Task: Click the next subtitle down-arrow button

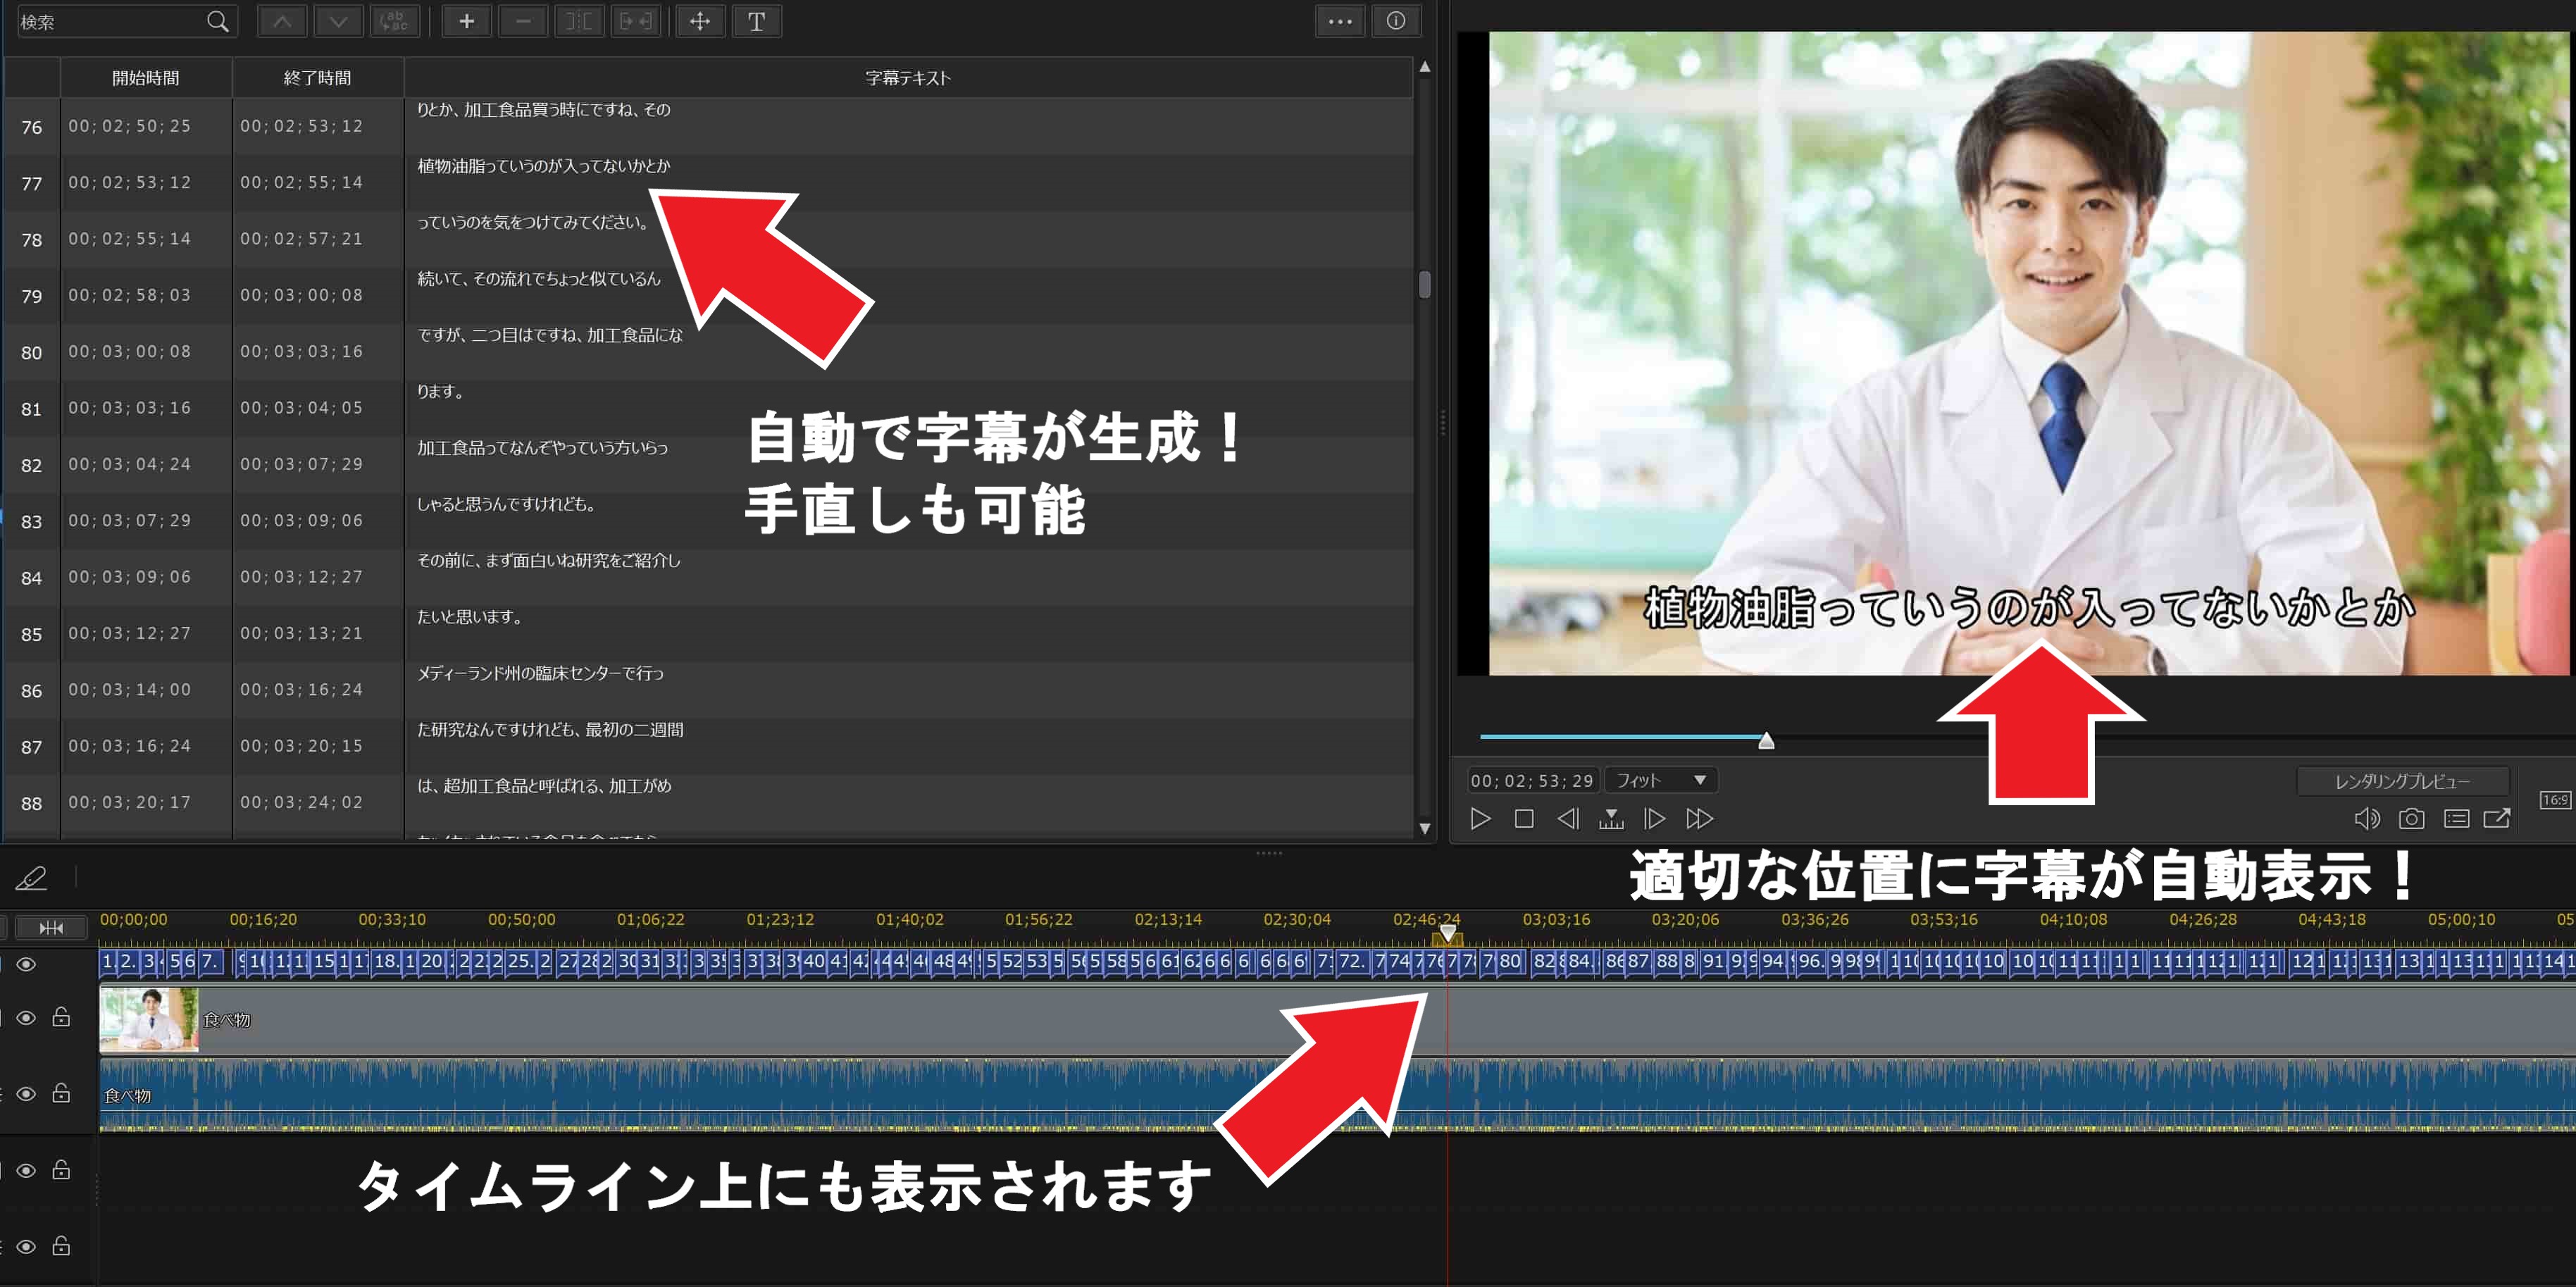Action: pyautogui.click(x=339, y=20)
